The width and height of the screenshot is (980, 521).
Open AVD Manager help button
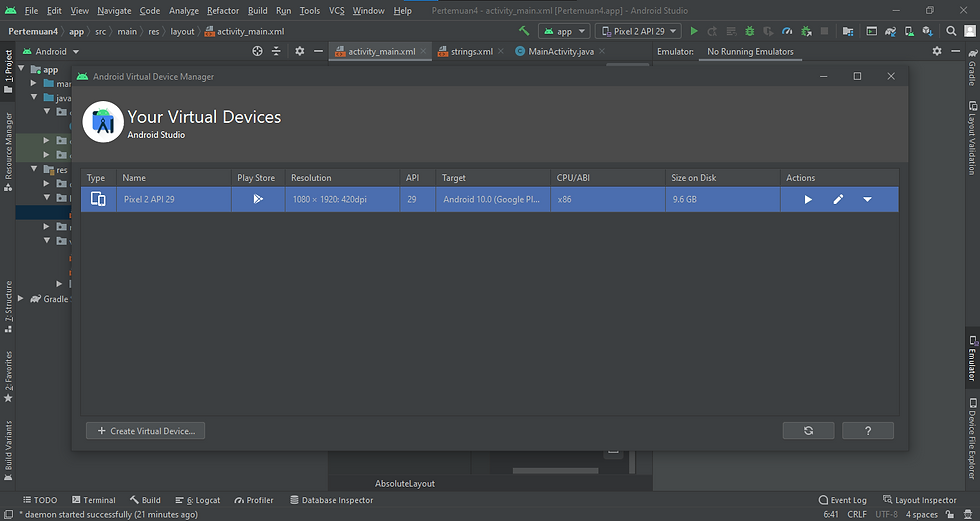click(x=868, y=430)
